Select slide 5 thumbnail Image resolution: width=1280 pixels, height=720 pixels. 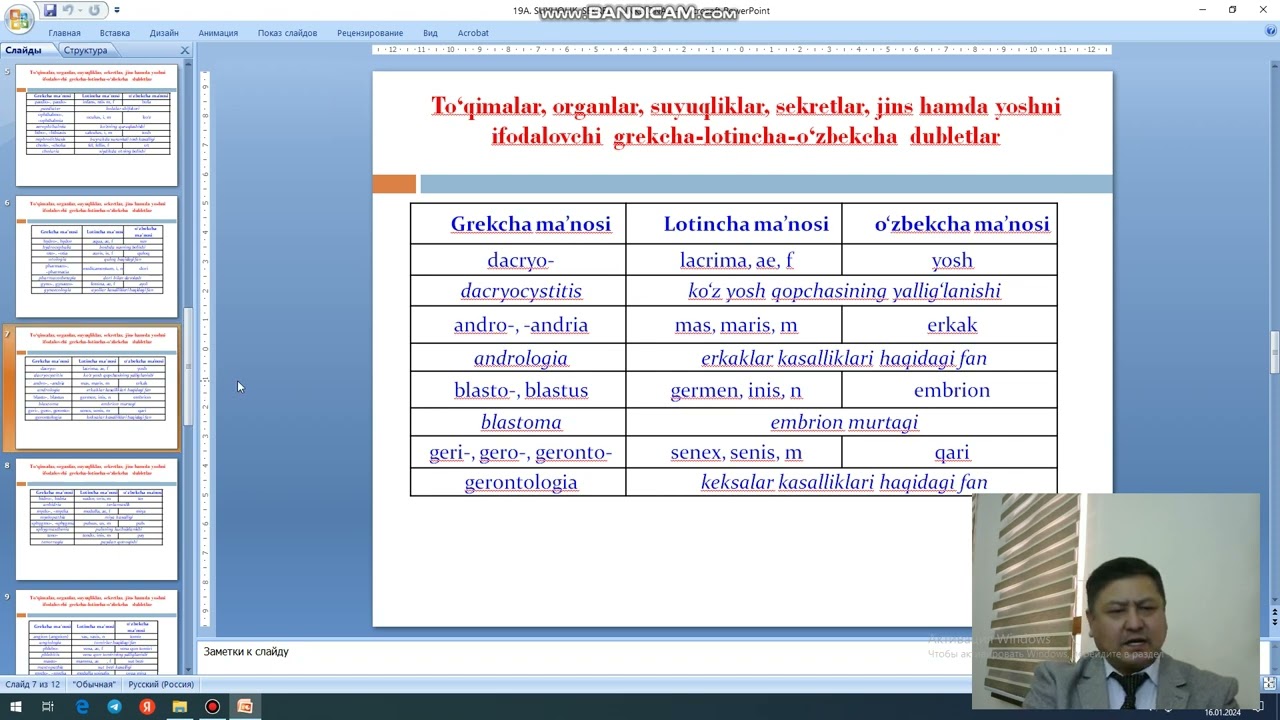pyautogui.click(x=97, y=125)
